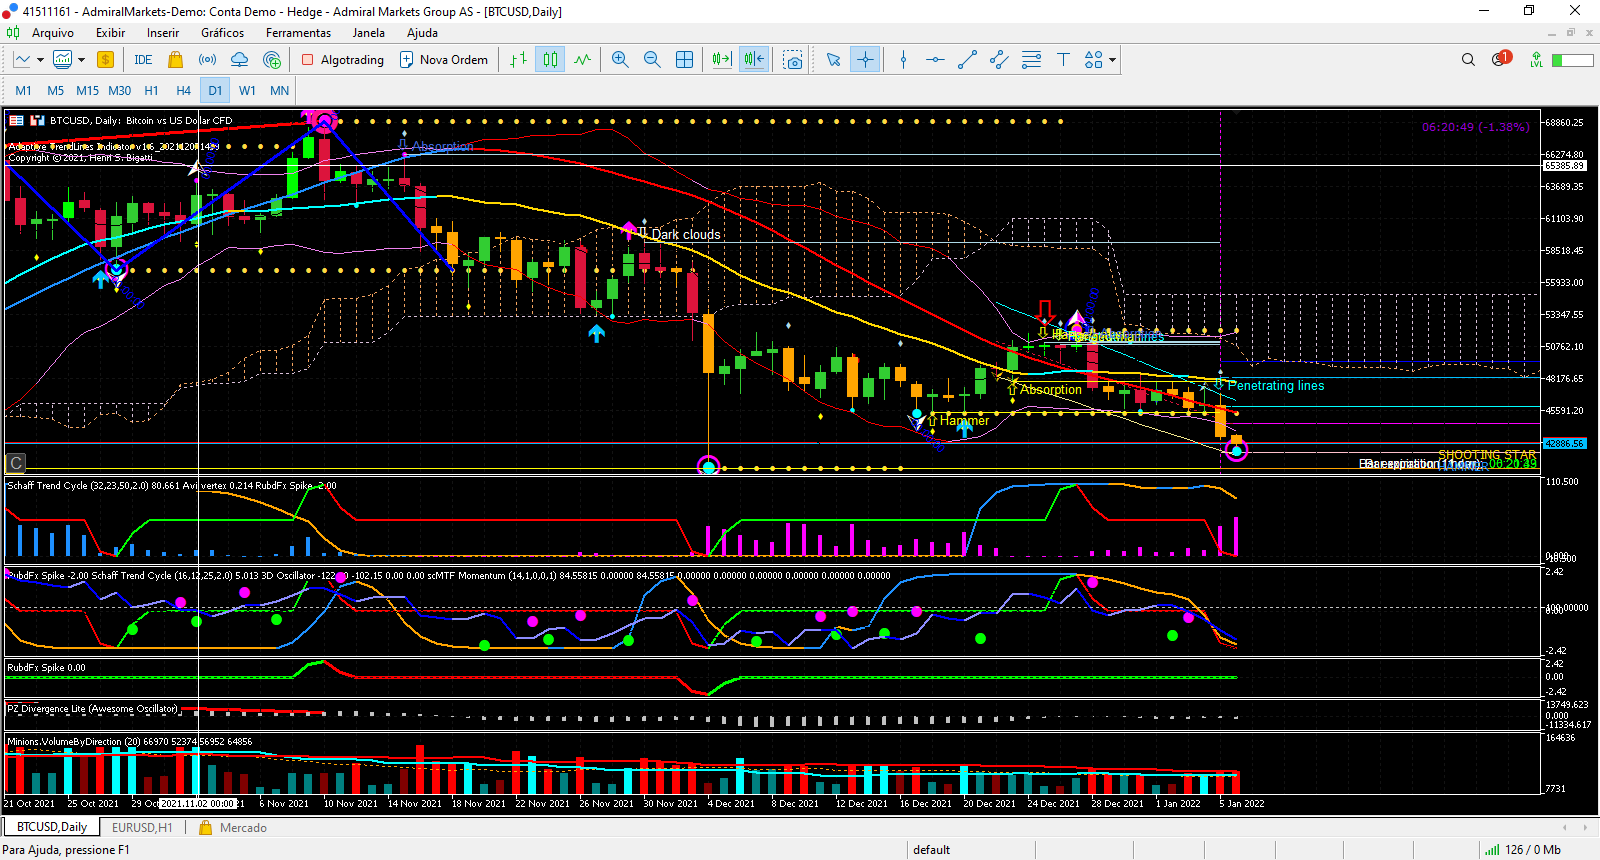Toggle Algotrading on or off
This screenshot has height=860, width=1600.
[x=343, y=60]
